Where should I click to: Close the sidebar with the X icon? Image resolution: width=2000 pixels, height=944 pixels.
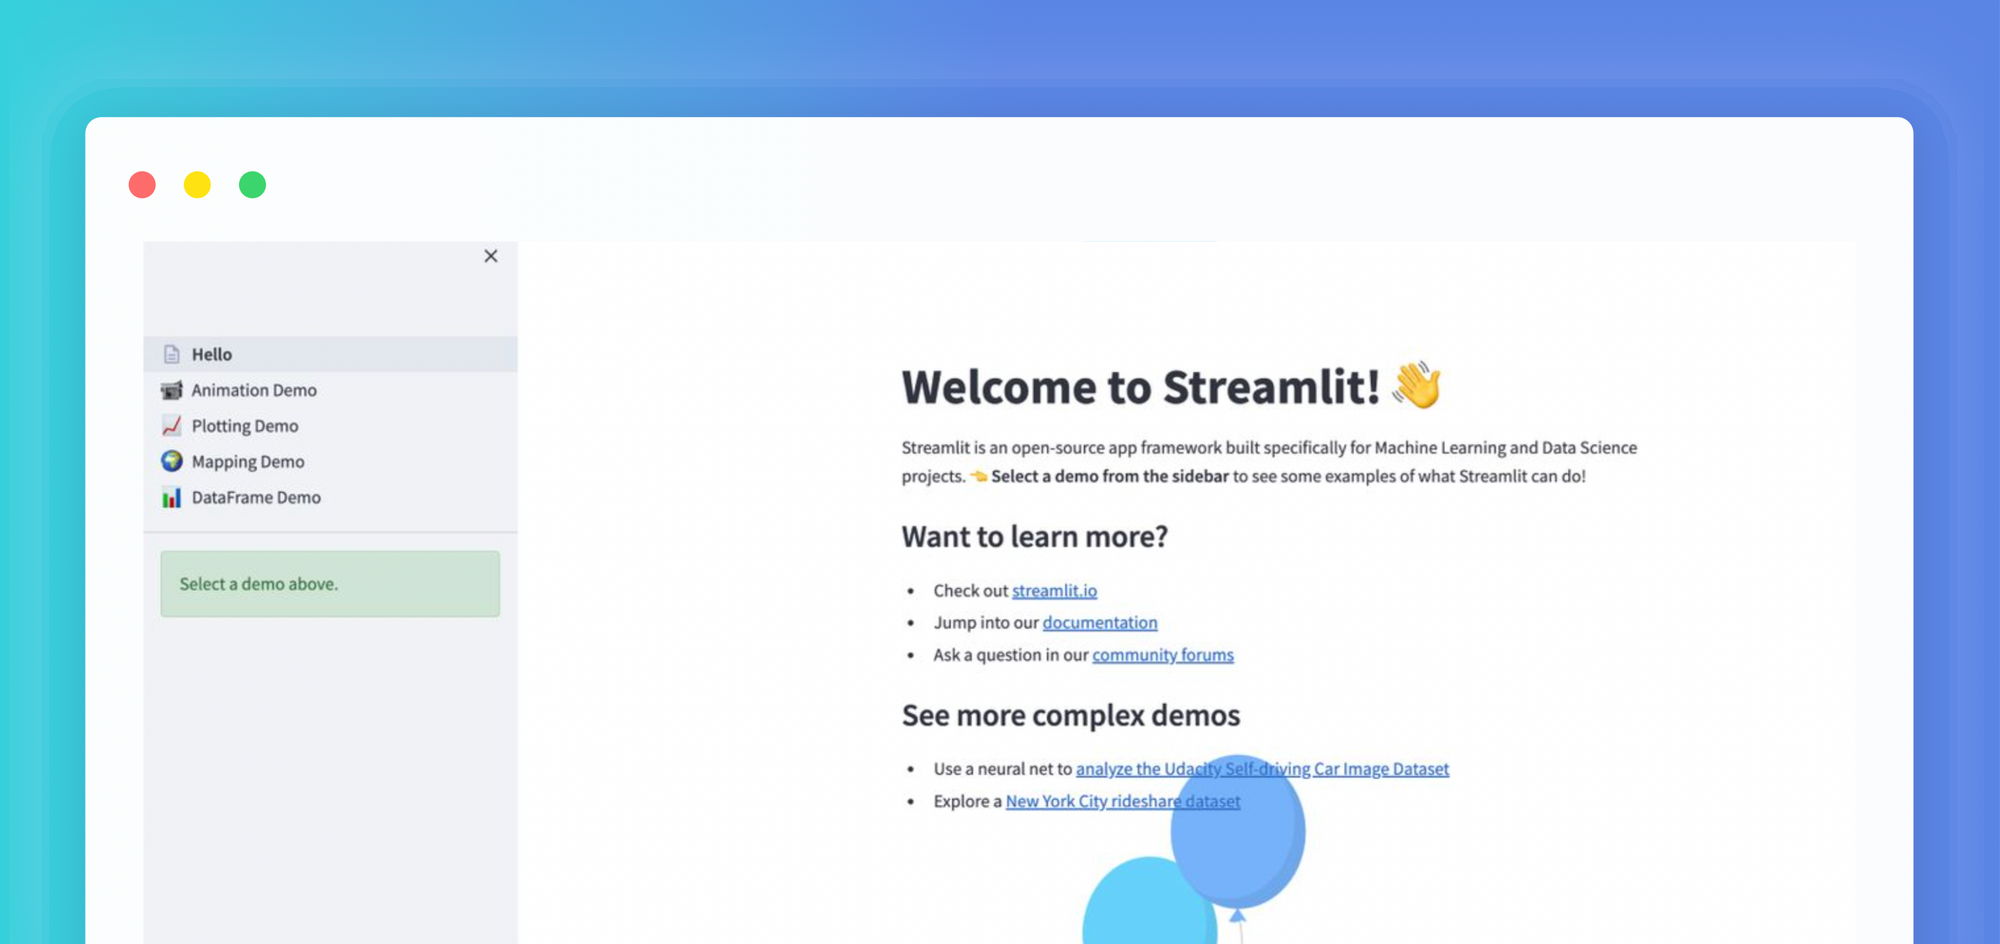click(x=490, y=256)
